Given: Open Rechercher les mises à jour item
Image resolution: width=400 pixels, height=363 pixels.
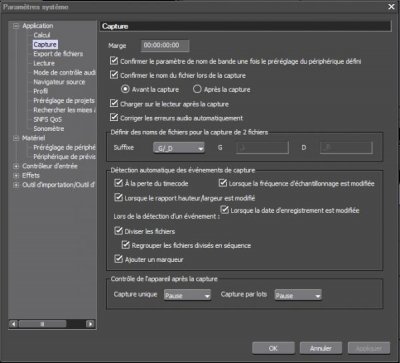Looking at the screenshot, I should click(64, 110).
